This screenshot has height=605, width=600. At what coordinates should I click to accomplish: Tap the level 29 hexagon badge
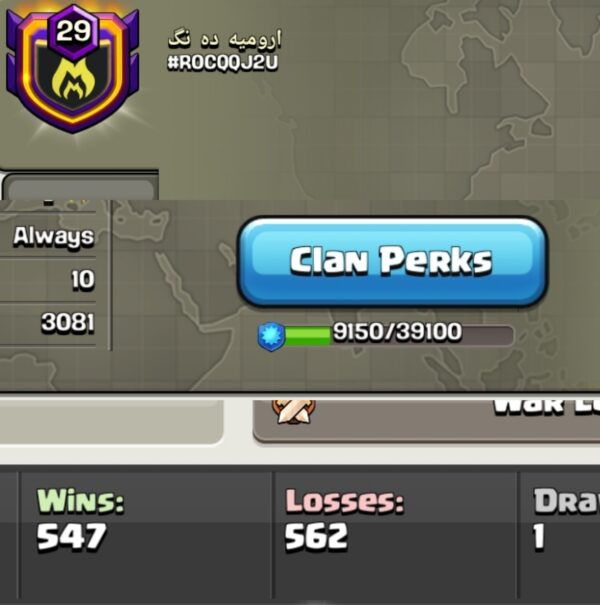tap(73, 31)
